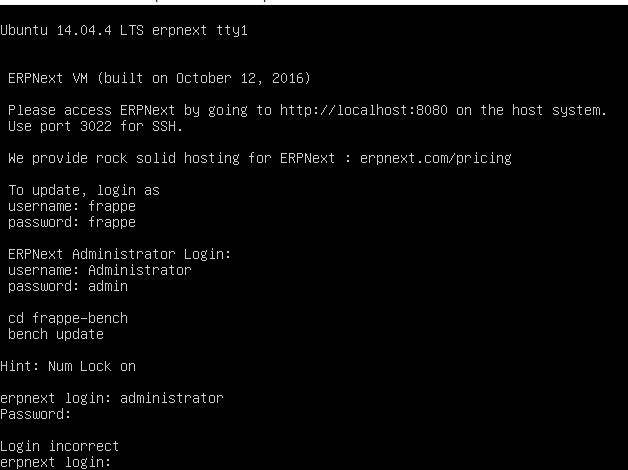
Task: Click the 'ERPNext VM (built on October 12, 2016)' line
Action: [x=159, y=78]
